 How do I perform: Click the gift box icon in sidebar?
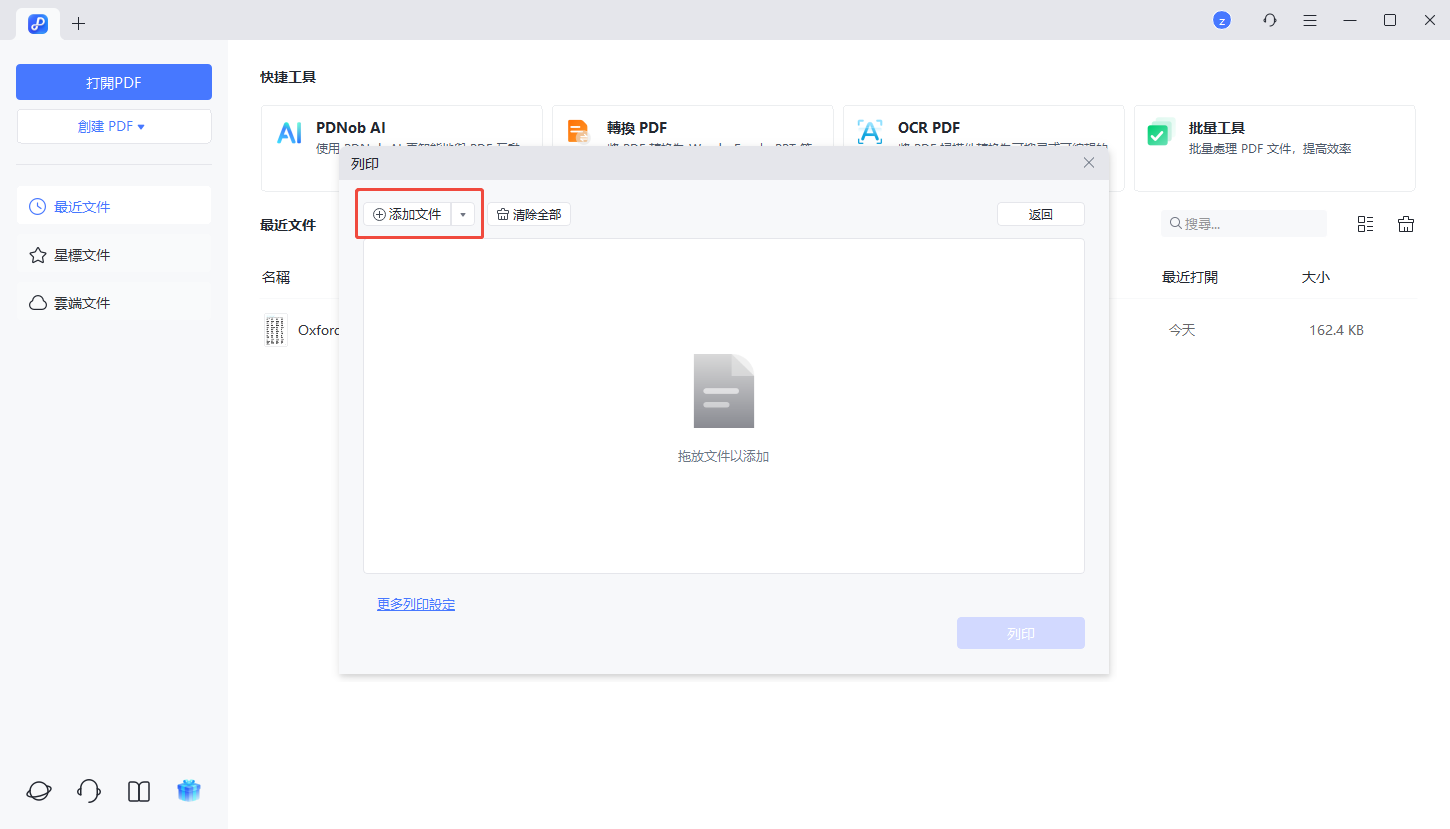[189, 791]
